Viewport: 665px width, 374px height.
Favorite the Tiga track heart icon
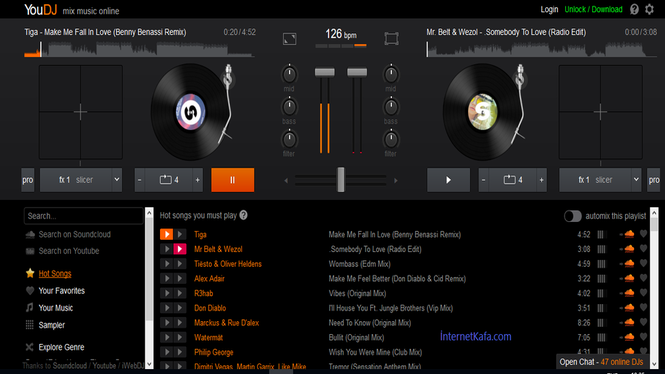[x=643, y=234]
